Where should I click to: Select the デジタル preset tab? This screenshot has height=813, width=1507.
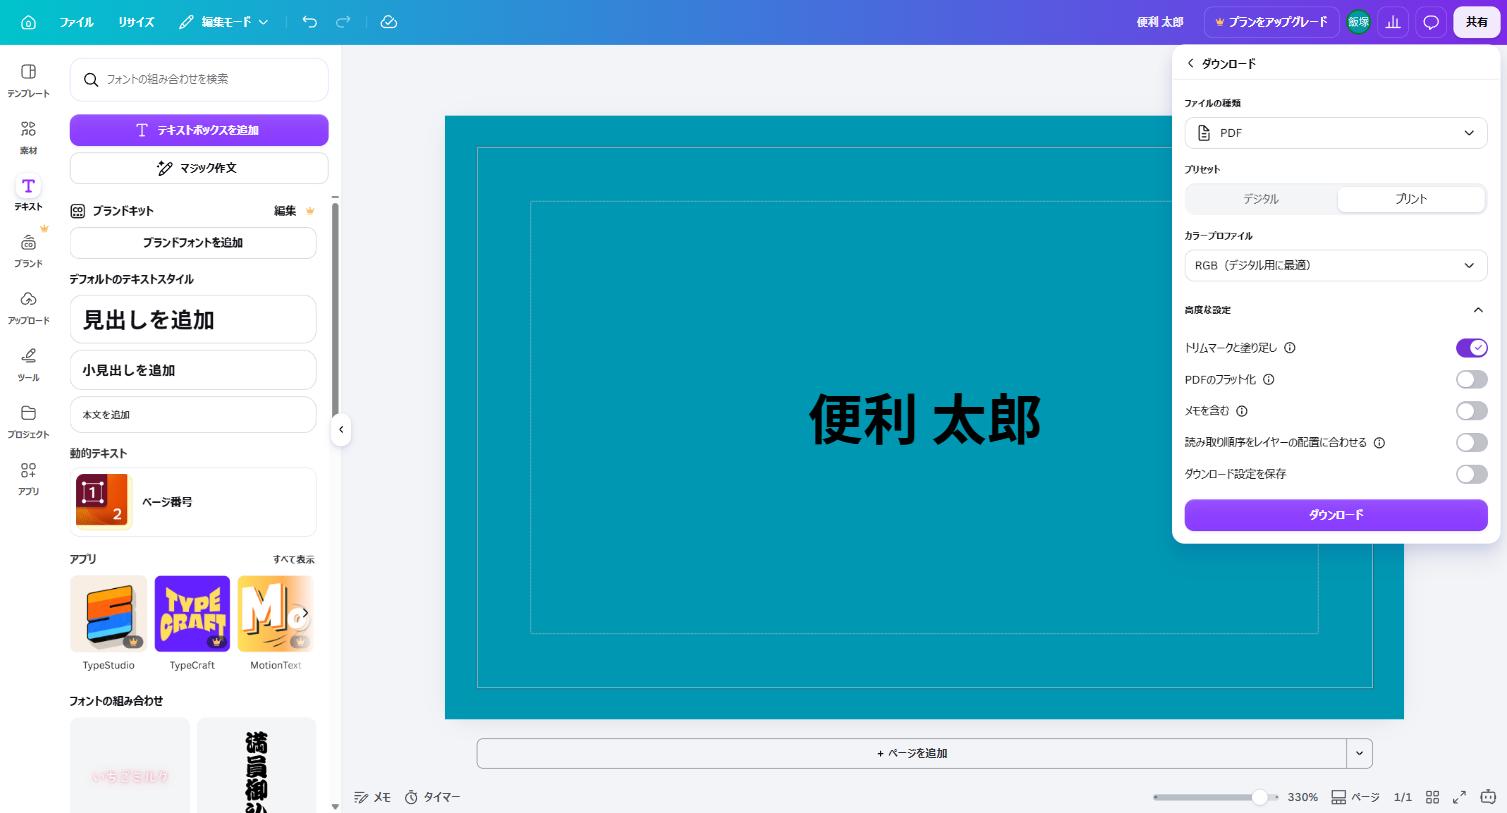point(1261,199)
